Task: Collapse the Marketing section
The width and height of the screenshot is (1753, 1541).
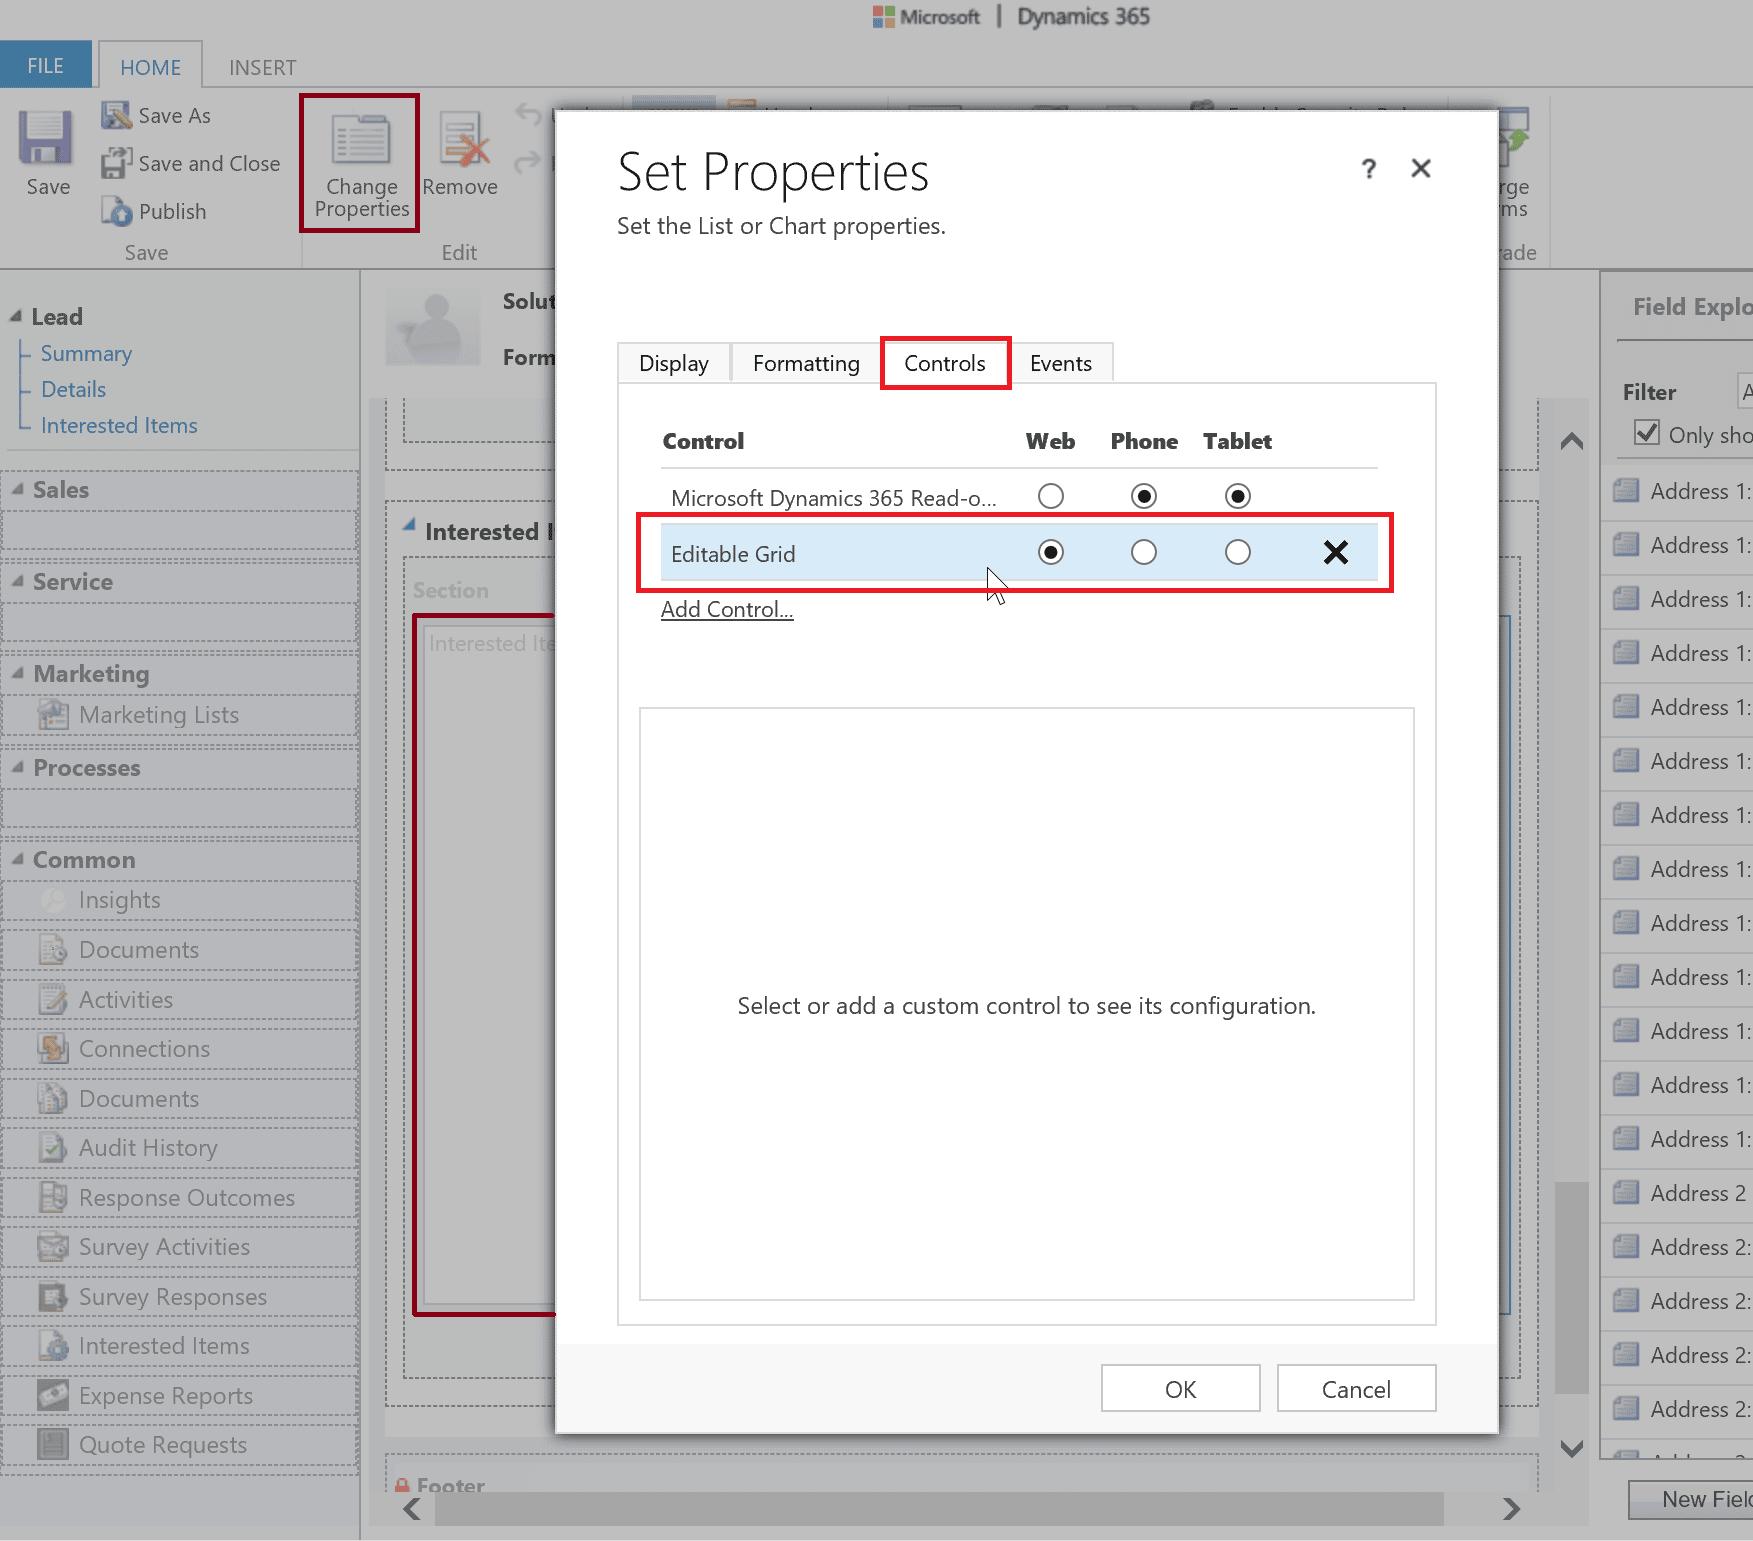Action: pos(18,673)
